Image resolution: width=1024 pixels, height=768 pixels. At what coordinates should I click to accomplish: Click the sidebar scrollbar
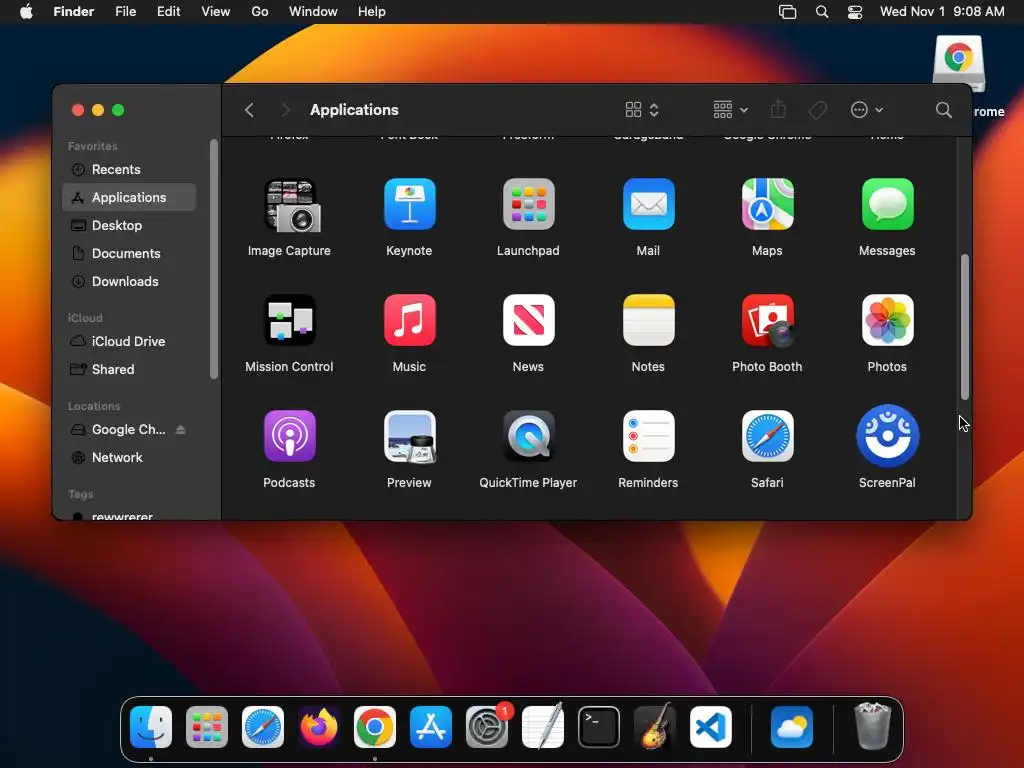click(x=214, y=259)
